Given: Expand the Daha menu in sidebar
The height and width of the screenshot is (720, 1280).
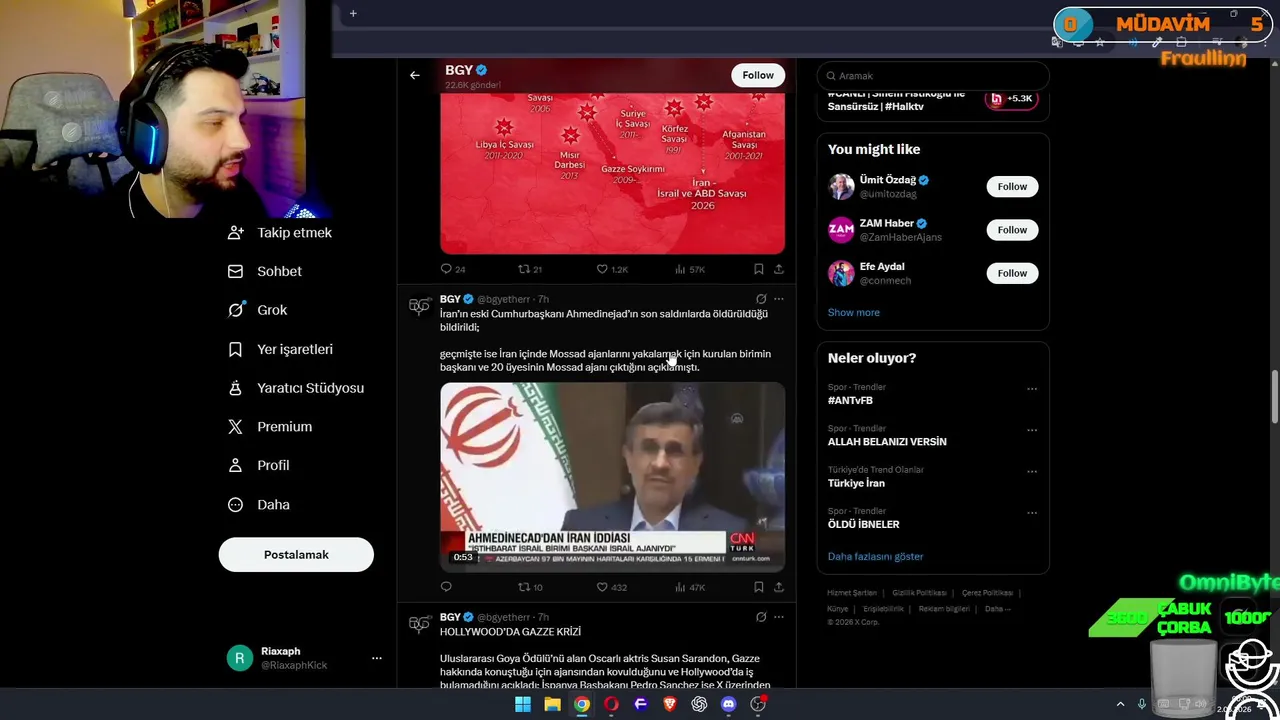Looking at the screenshot, I should click(259, 505).
